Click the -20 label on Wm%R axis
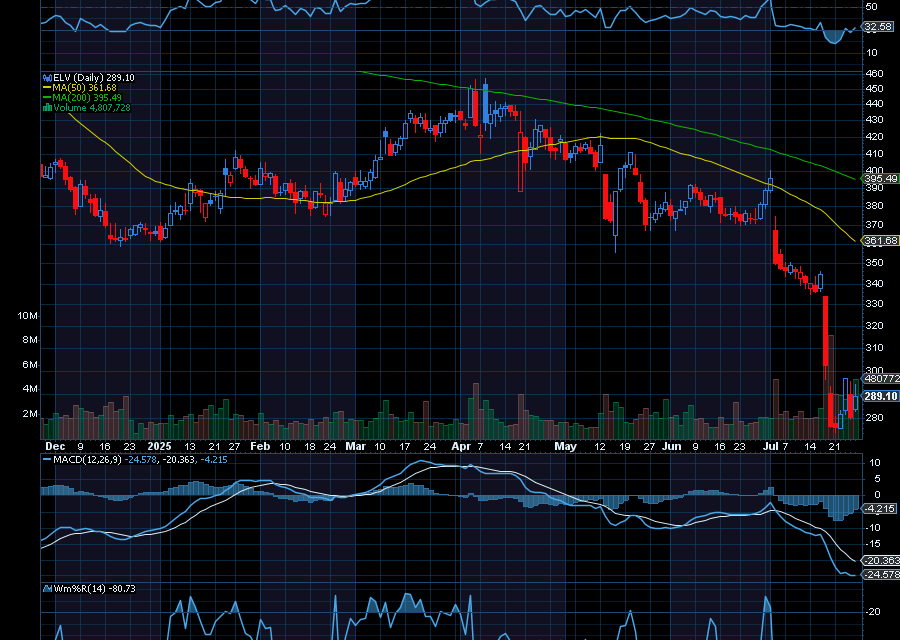Viewport: 900px width, 640px height. 872,612
